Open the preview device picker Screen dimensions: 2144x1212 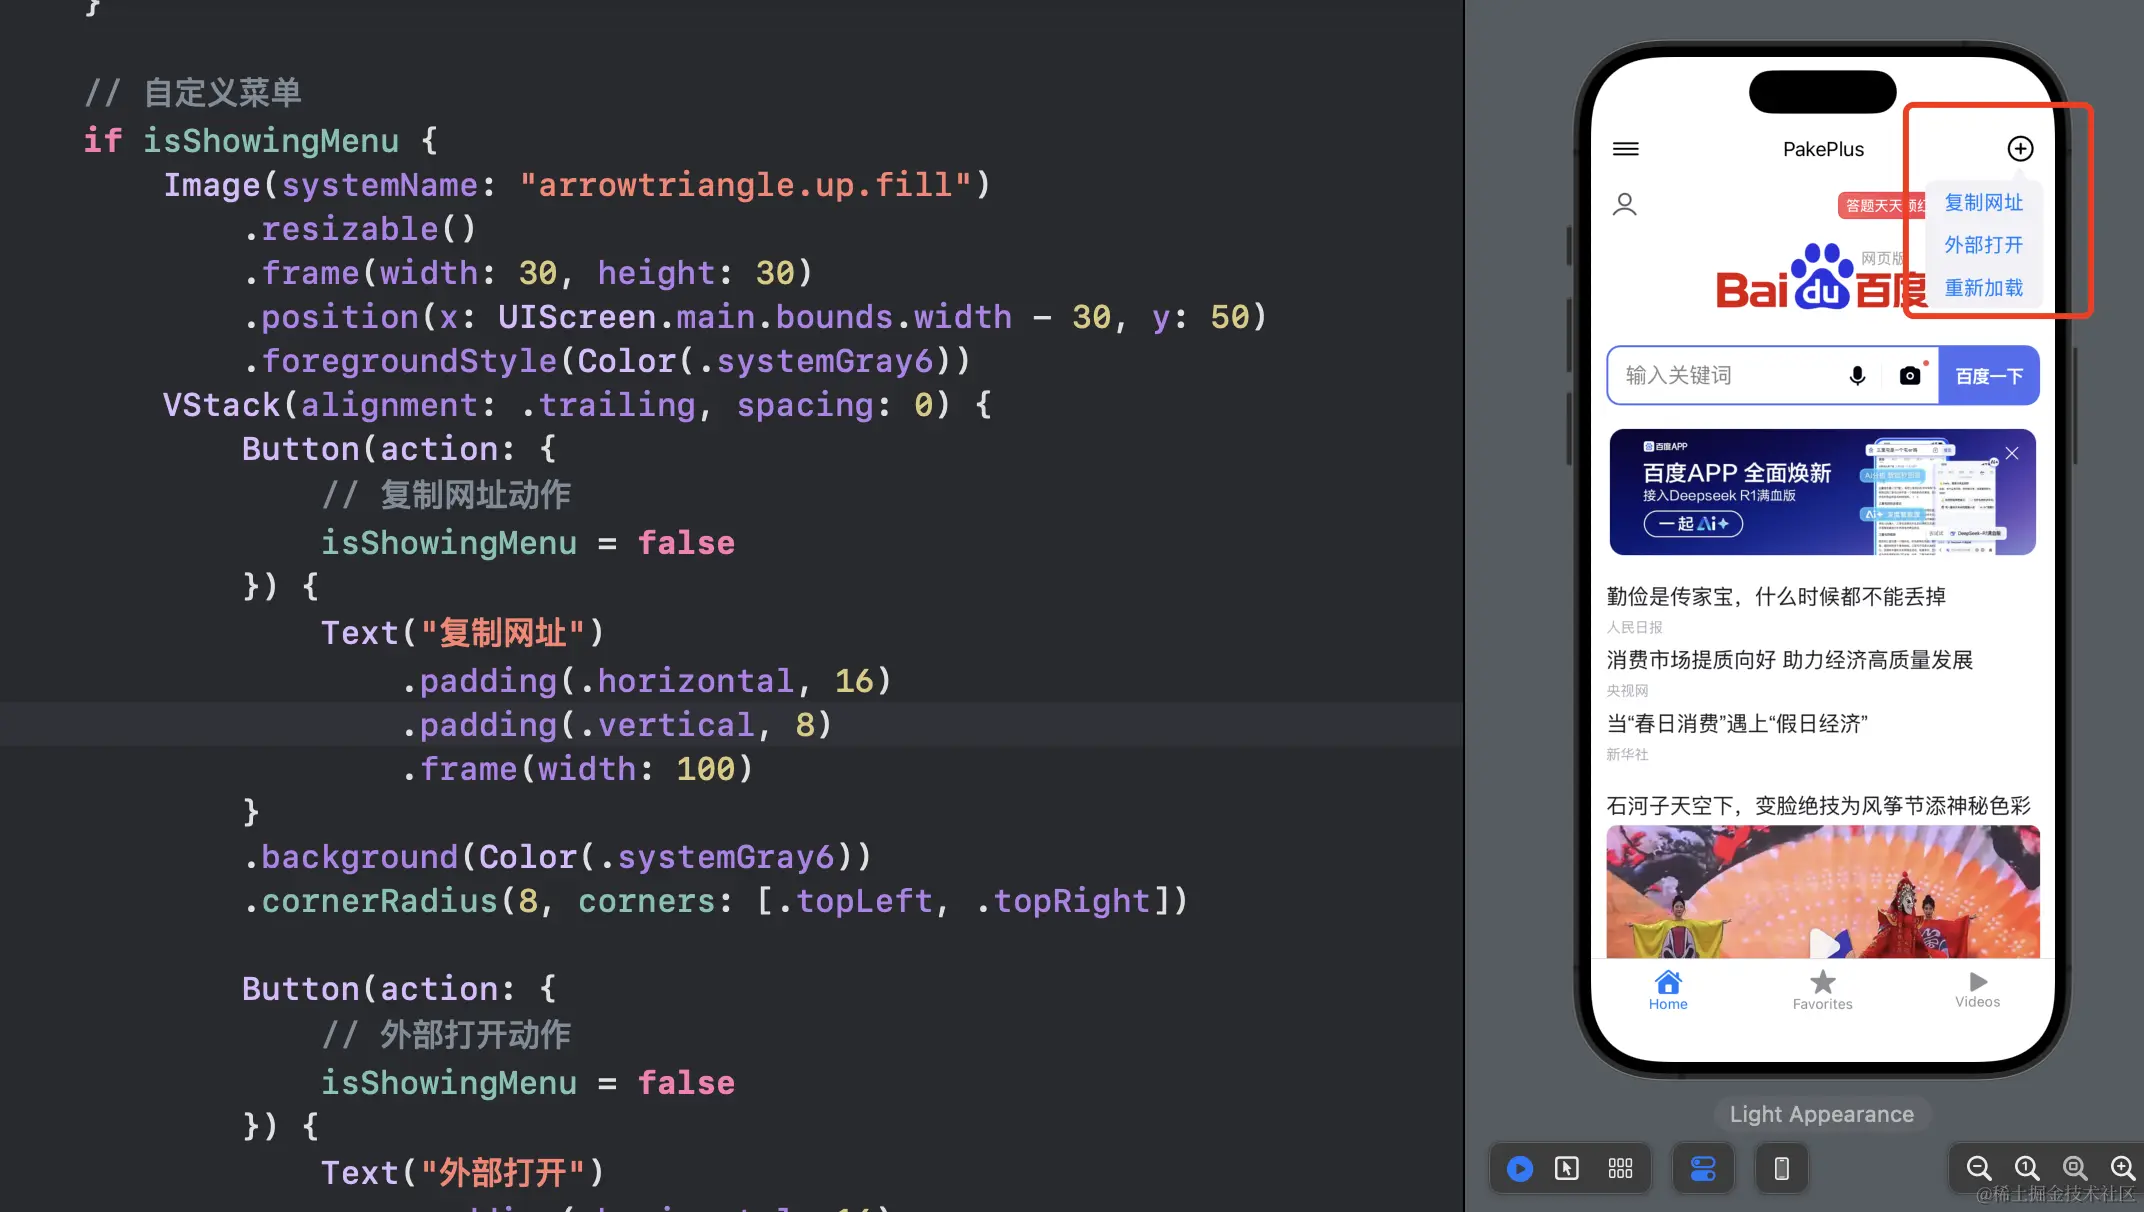pos(1781,1168)
